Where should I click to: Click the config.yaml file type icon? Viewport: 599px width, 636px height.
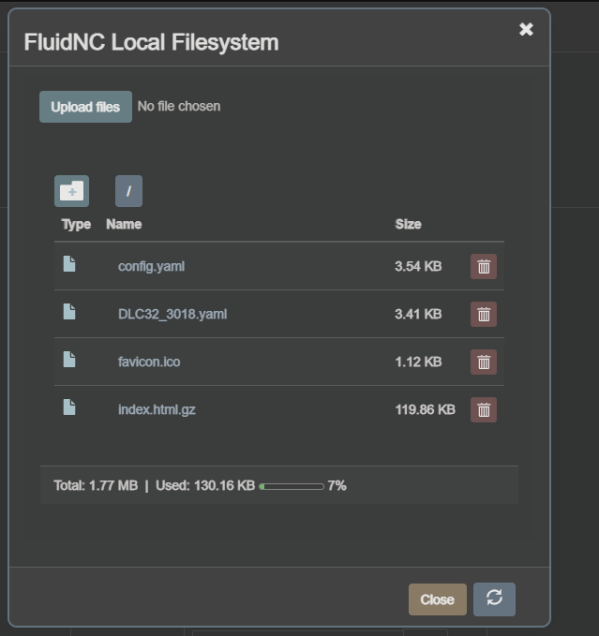point(69,264)
